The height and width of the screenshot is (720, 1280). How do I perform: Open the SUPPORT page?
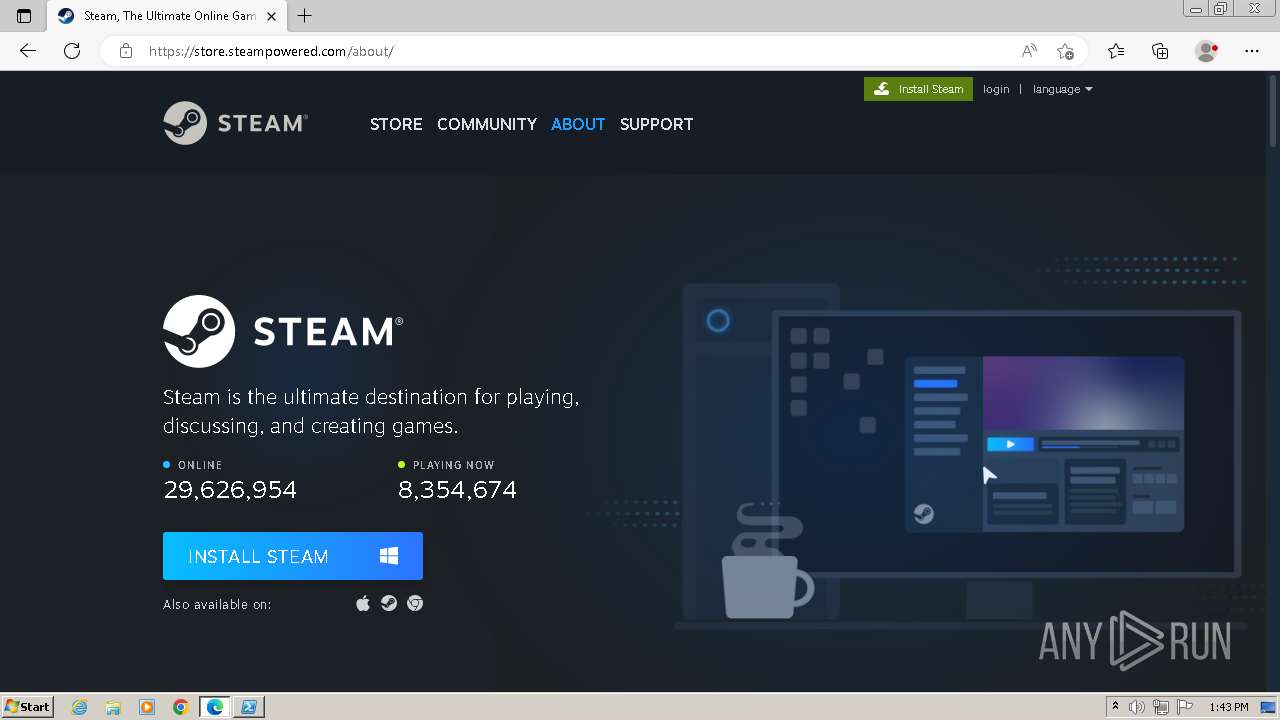pyautogui.click(x=656, y=124)
